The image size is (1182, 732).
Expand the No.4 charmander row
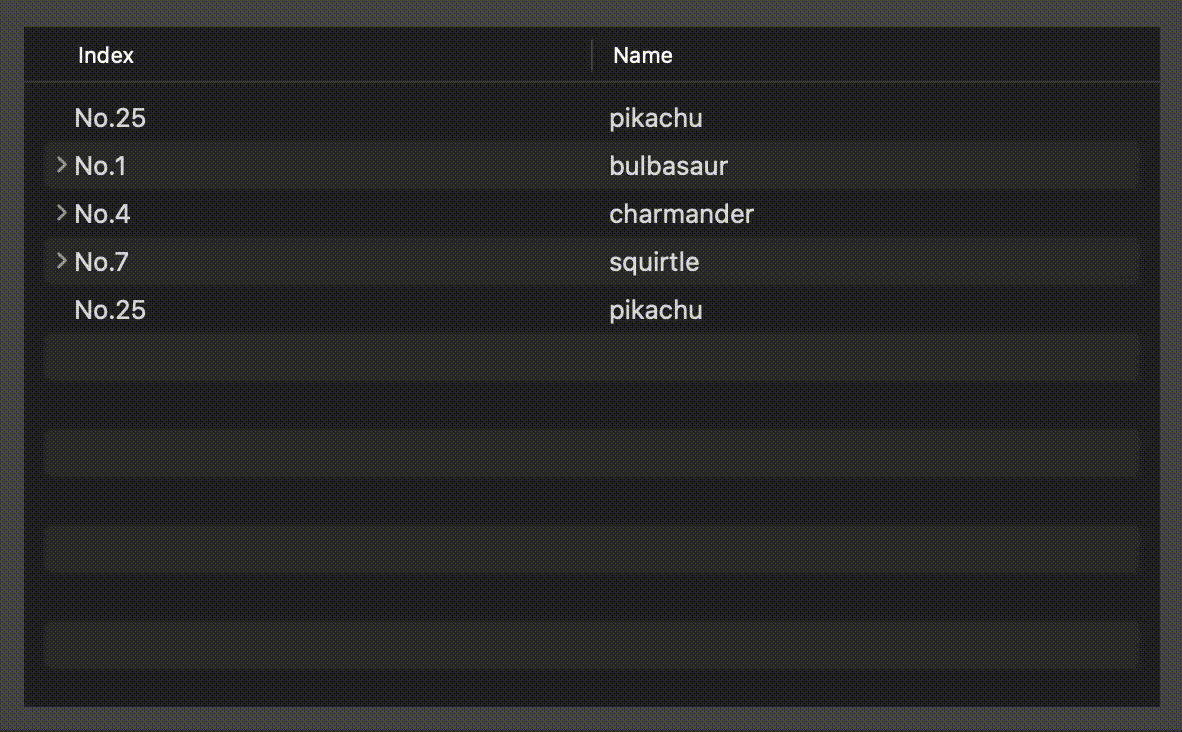coord(61,214)
